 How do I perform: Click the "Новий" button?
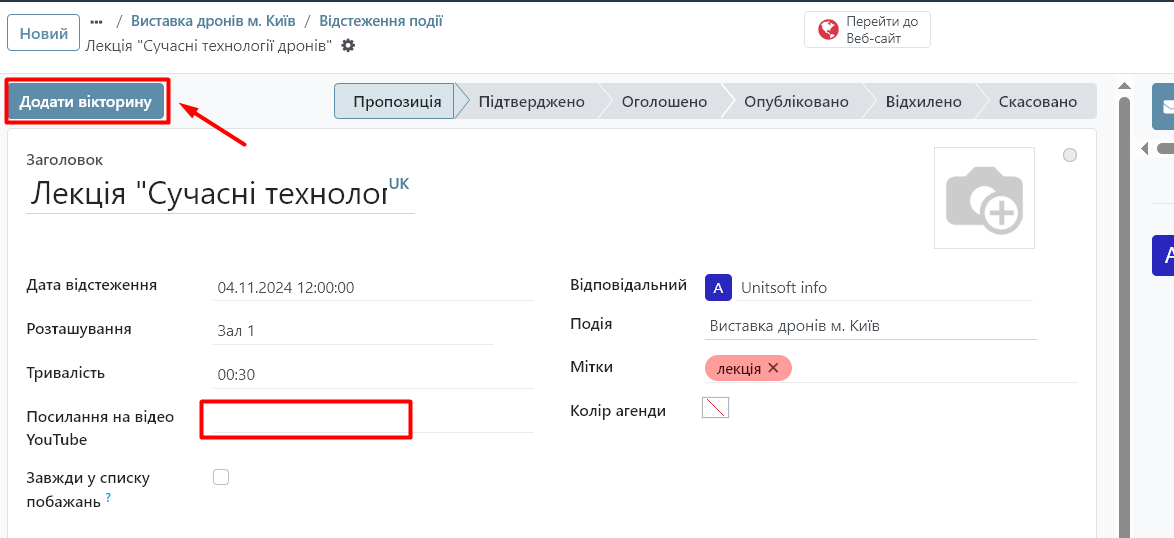tap(43, 33)
